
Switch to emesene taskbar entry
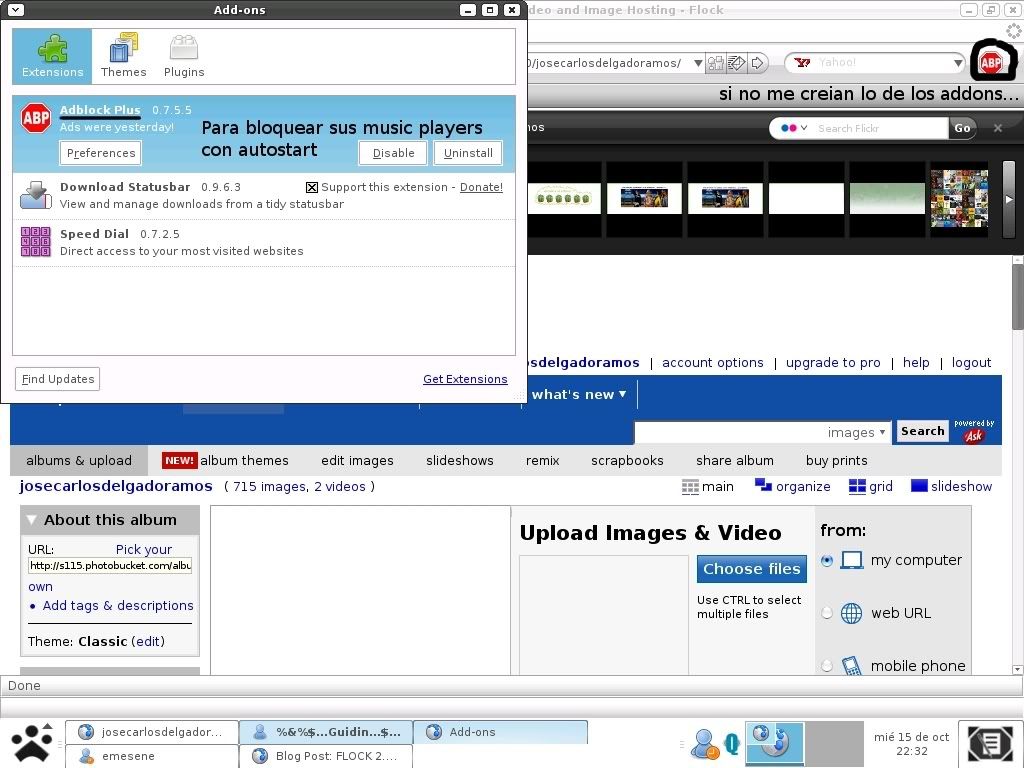point(152,756)
